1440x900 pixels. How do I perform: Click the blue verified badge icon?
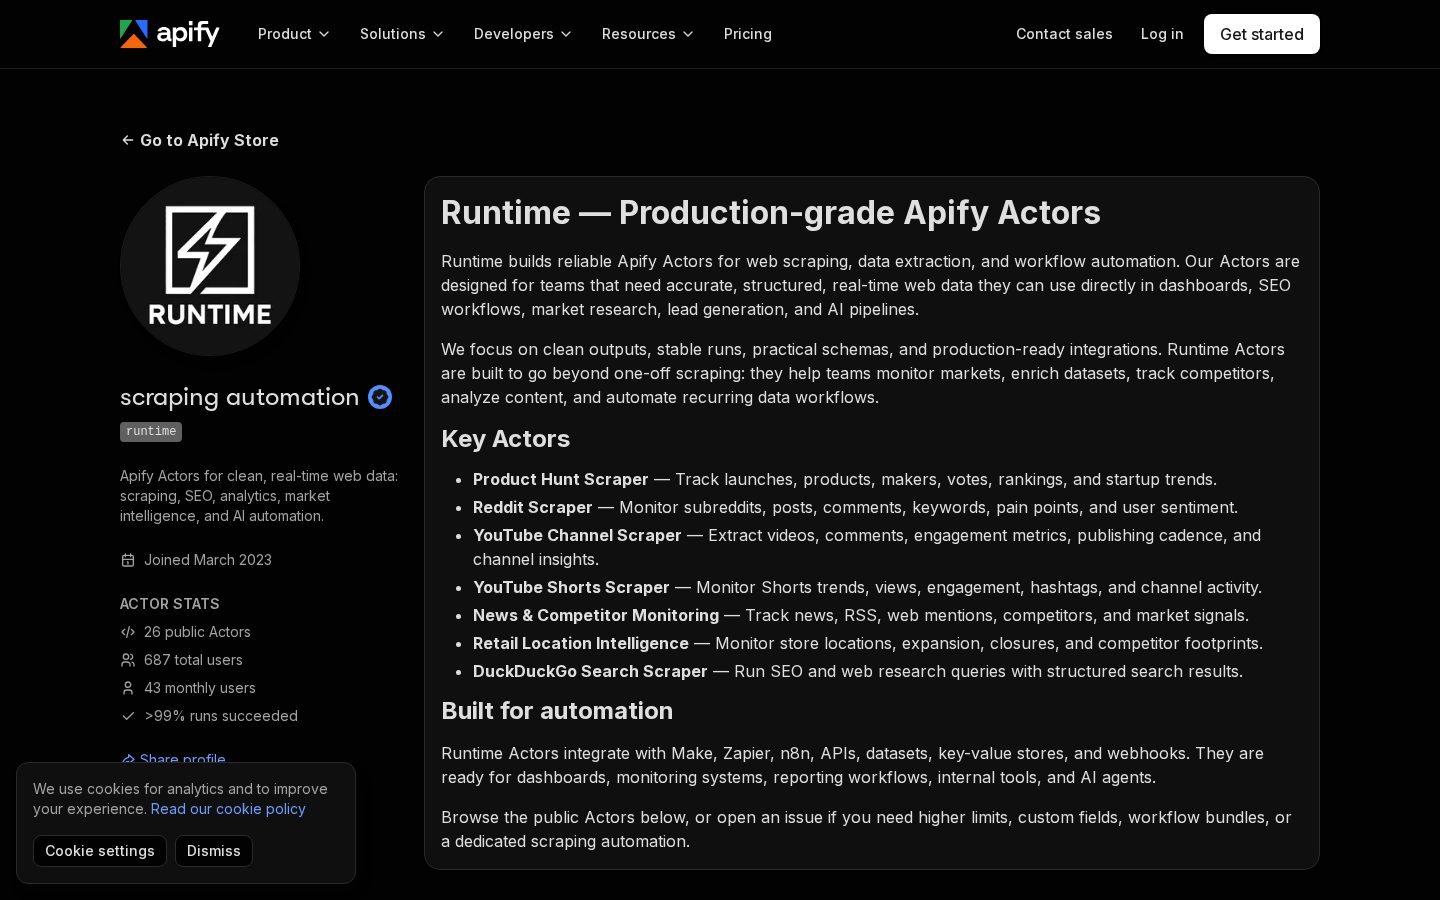tap(380, 397)
